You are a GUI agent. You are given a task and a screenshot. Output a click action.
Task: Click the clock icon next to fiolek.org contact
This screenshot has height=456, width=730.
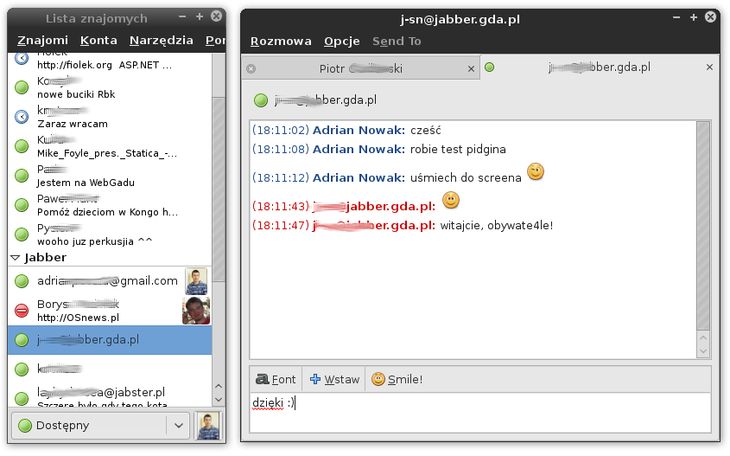(21, 58)
